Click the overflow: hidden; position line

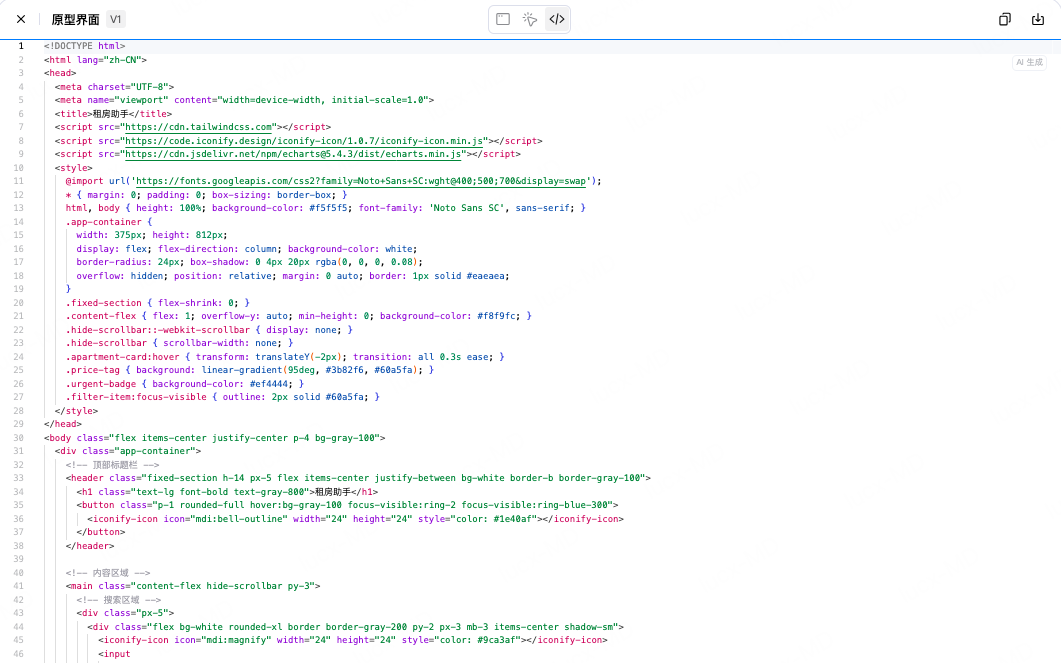293,276
